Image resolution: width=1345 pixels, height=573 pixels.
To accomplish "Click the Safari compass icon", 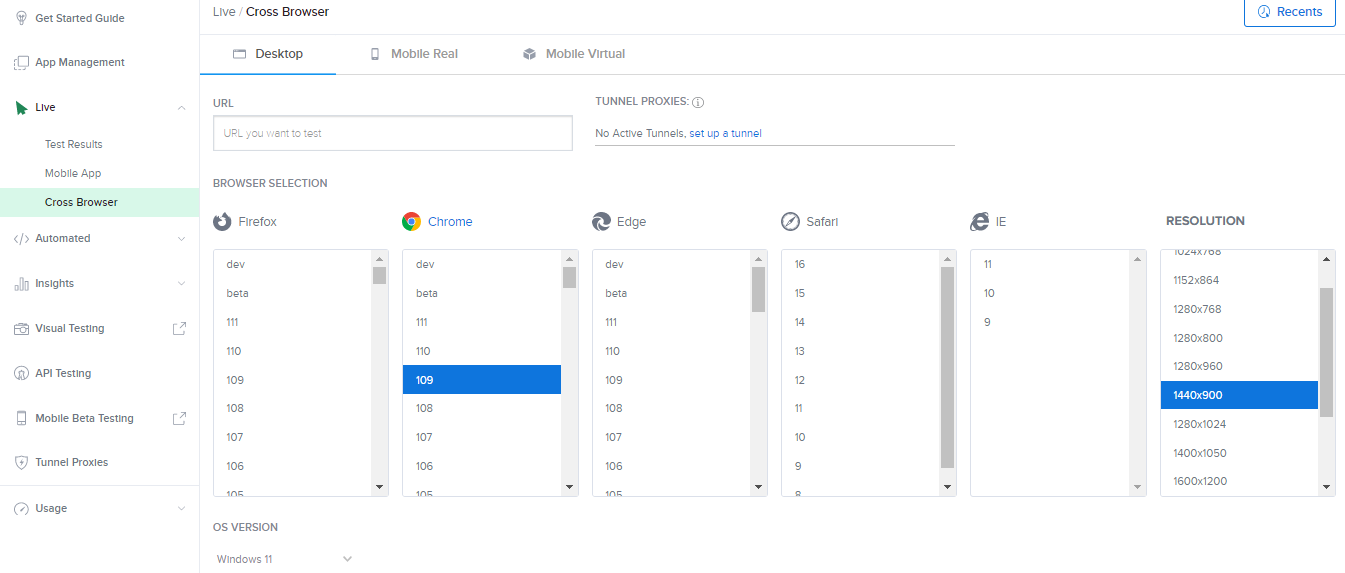I will [790, 222].
